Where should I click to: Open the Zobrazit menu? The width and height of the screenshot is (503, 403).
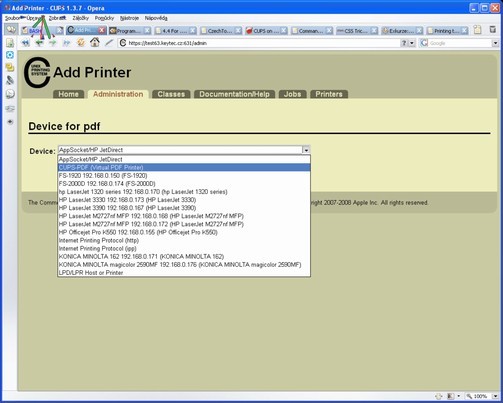click(57, 18)
